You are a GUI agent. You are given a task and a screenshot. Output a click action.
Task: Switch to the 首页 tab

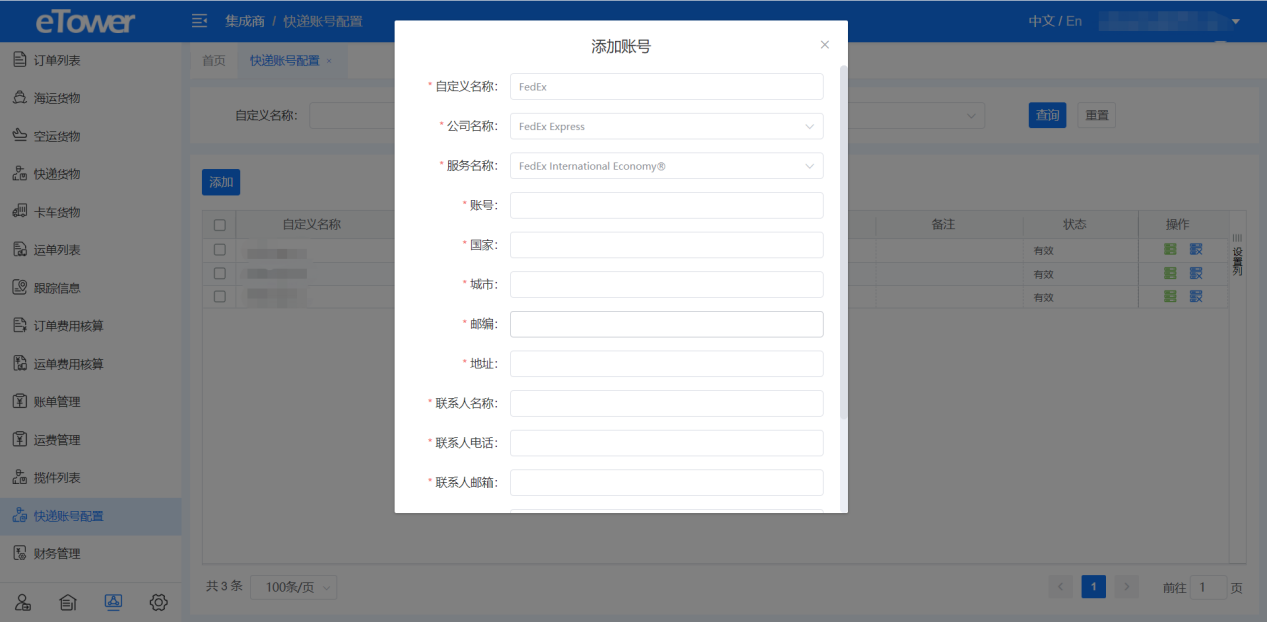[214, 60]
